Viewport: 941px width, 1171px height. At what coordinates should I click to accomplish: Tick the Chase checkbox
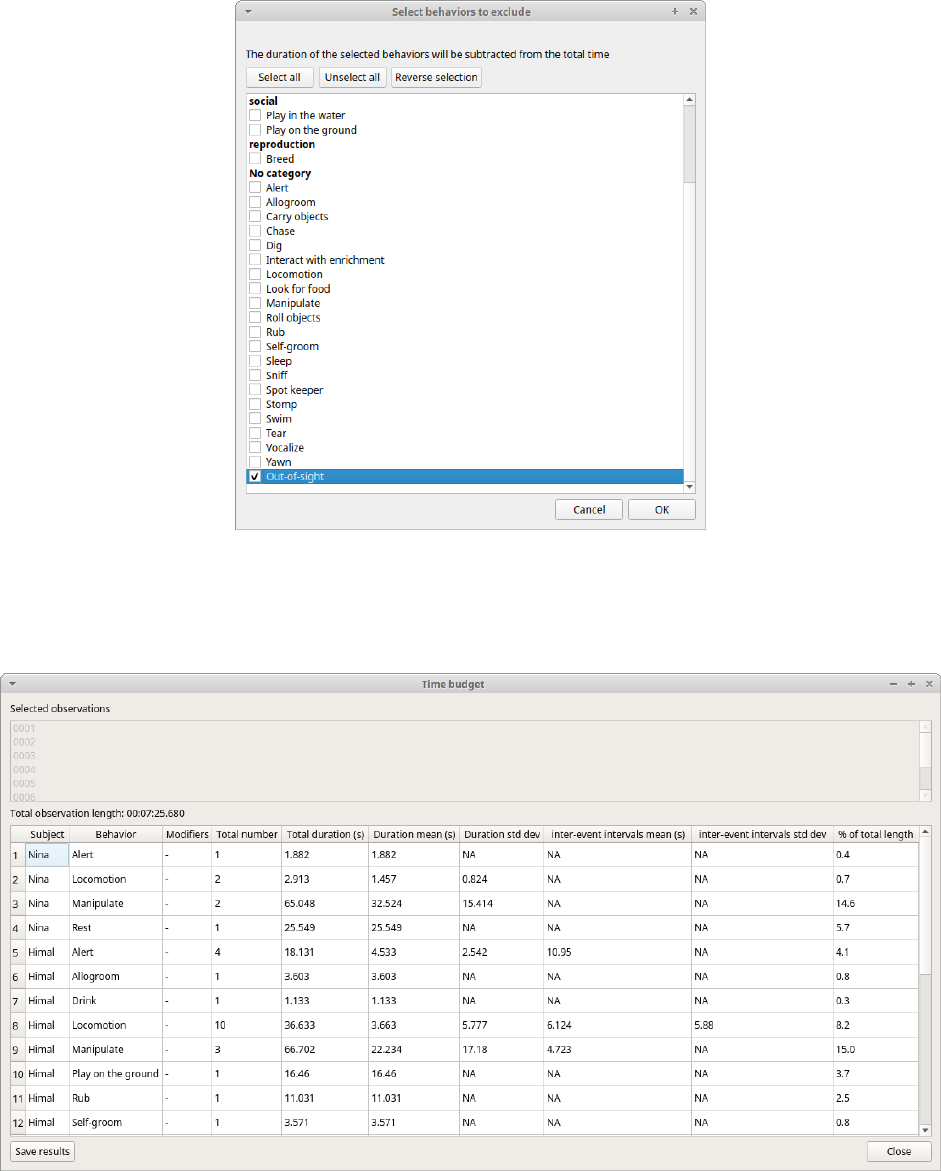255,231
